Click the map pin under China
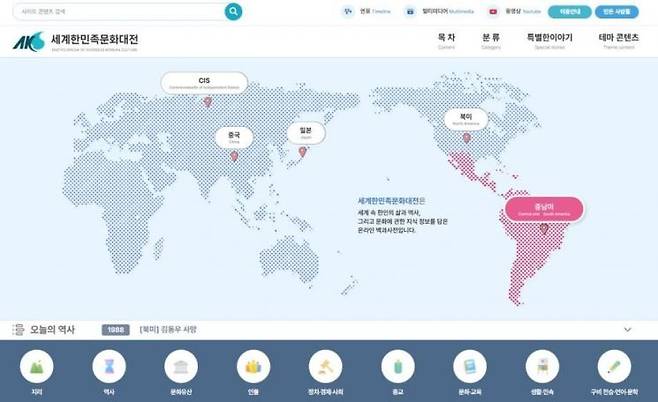The width and height of the screenshot is (658, 402). point(235,157)
